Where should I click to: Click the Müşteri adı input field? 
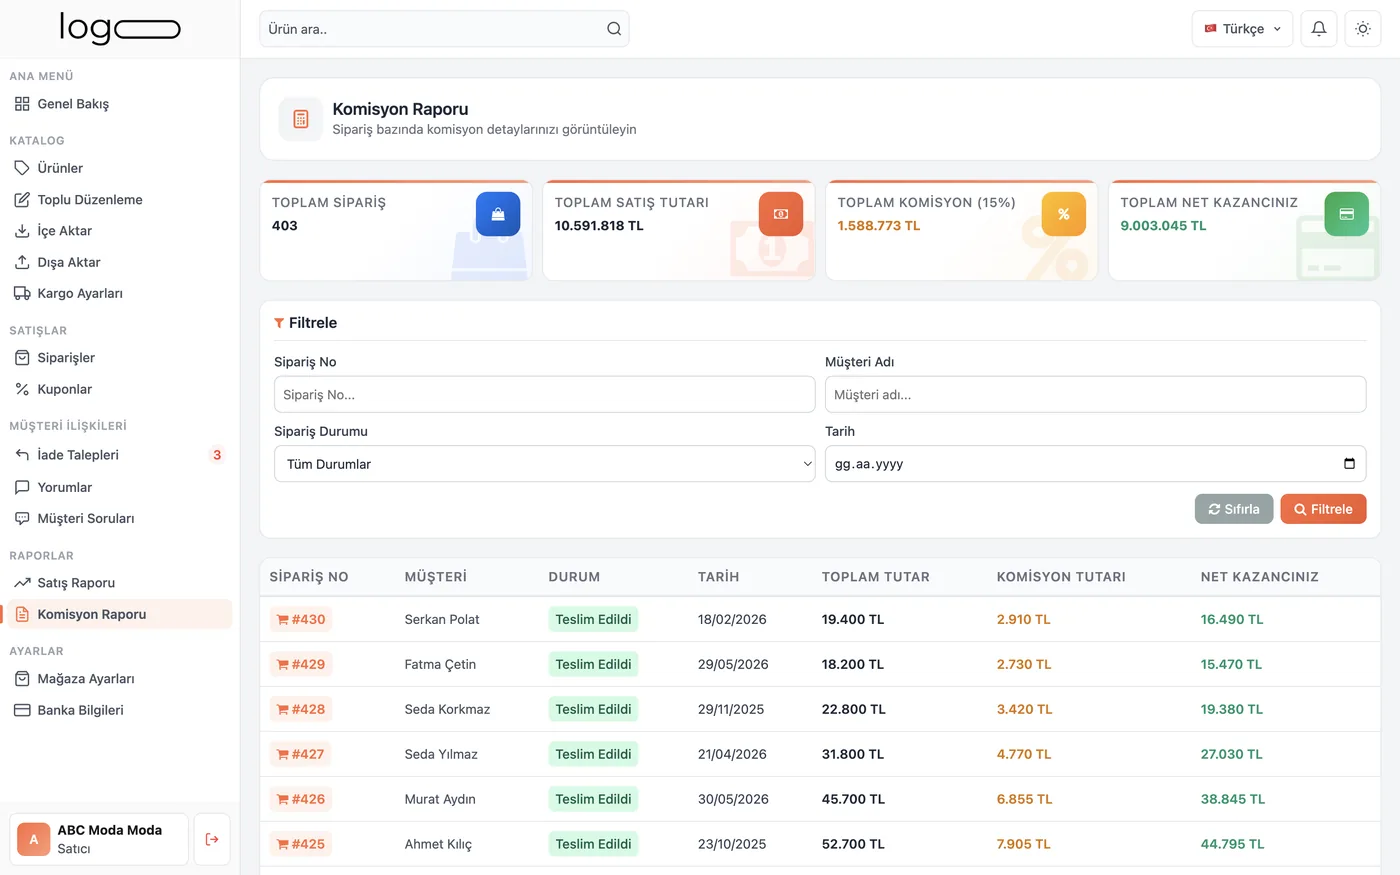(1095, 394)
